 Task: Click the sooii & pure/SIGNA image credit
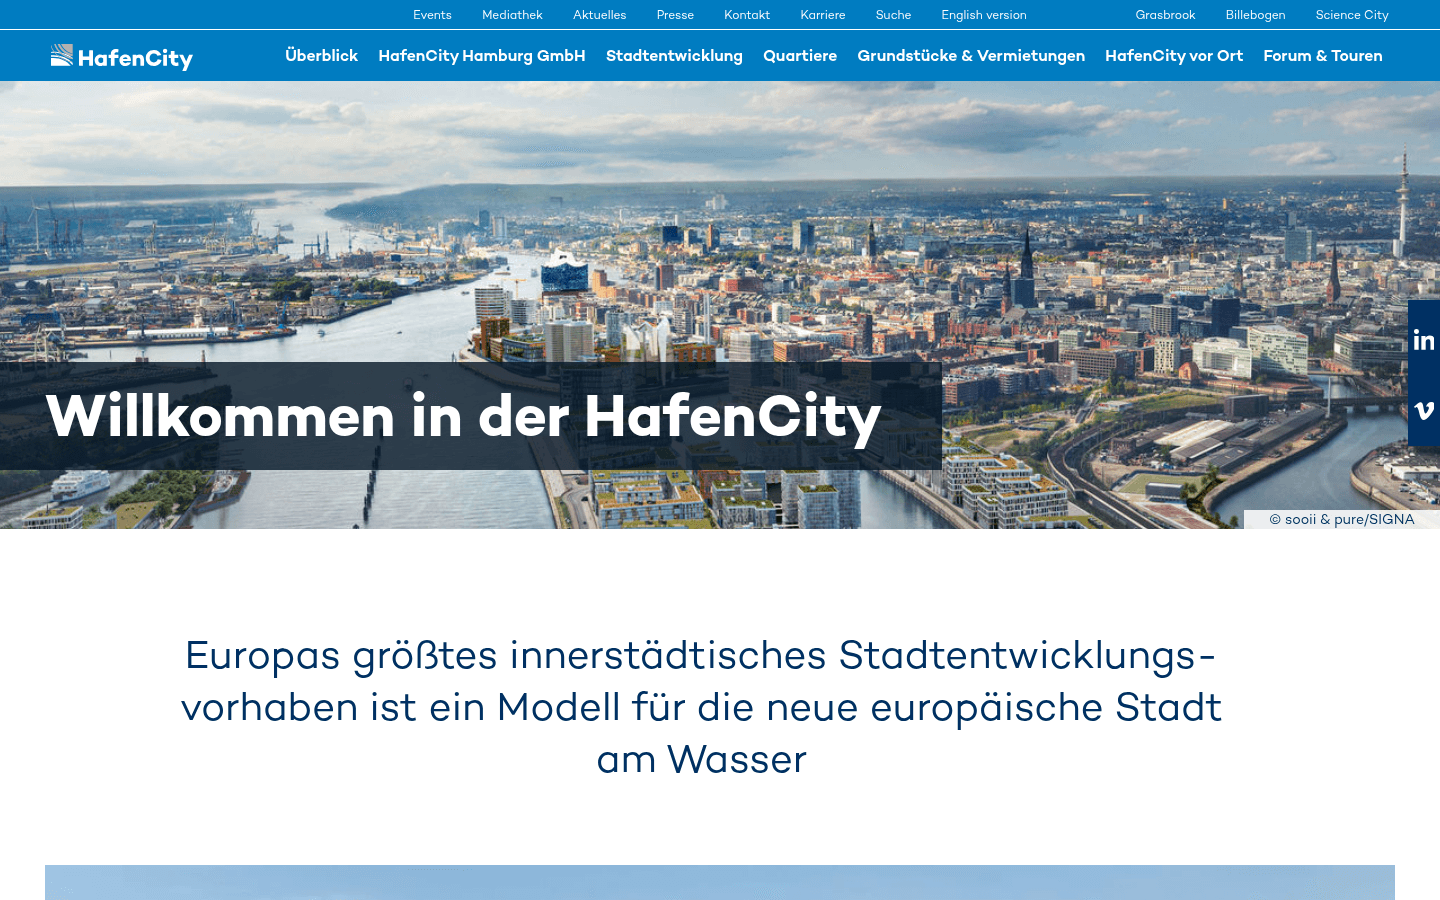[1342, 519]
